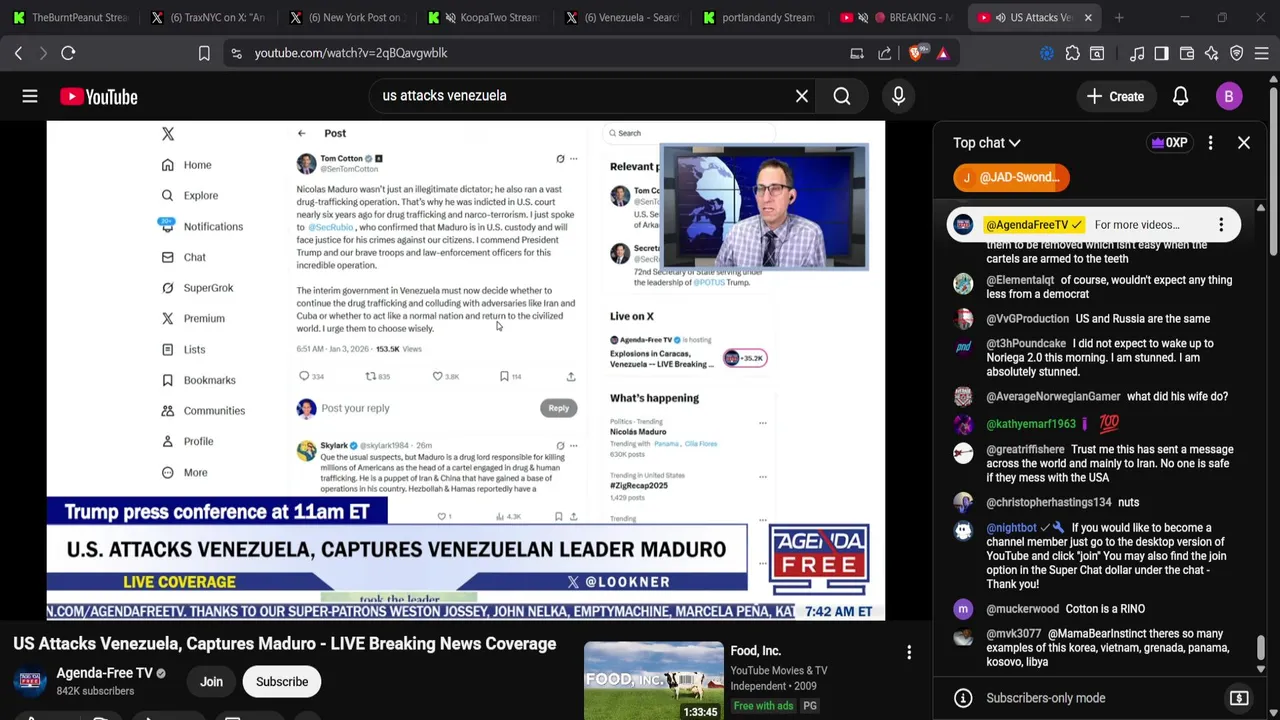Click the @AverageNorwegianGamer chat message
Image resolution: width=1280 pixels, height=720 pixels.
coord(1177,397)
